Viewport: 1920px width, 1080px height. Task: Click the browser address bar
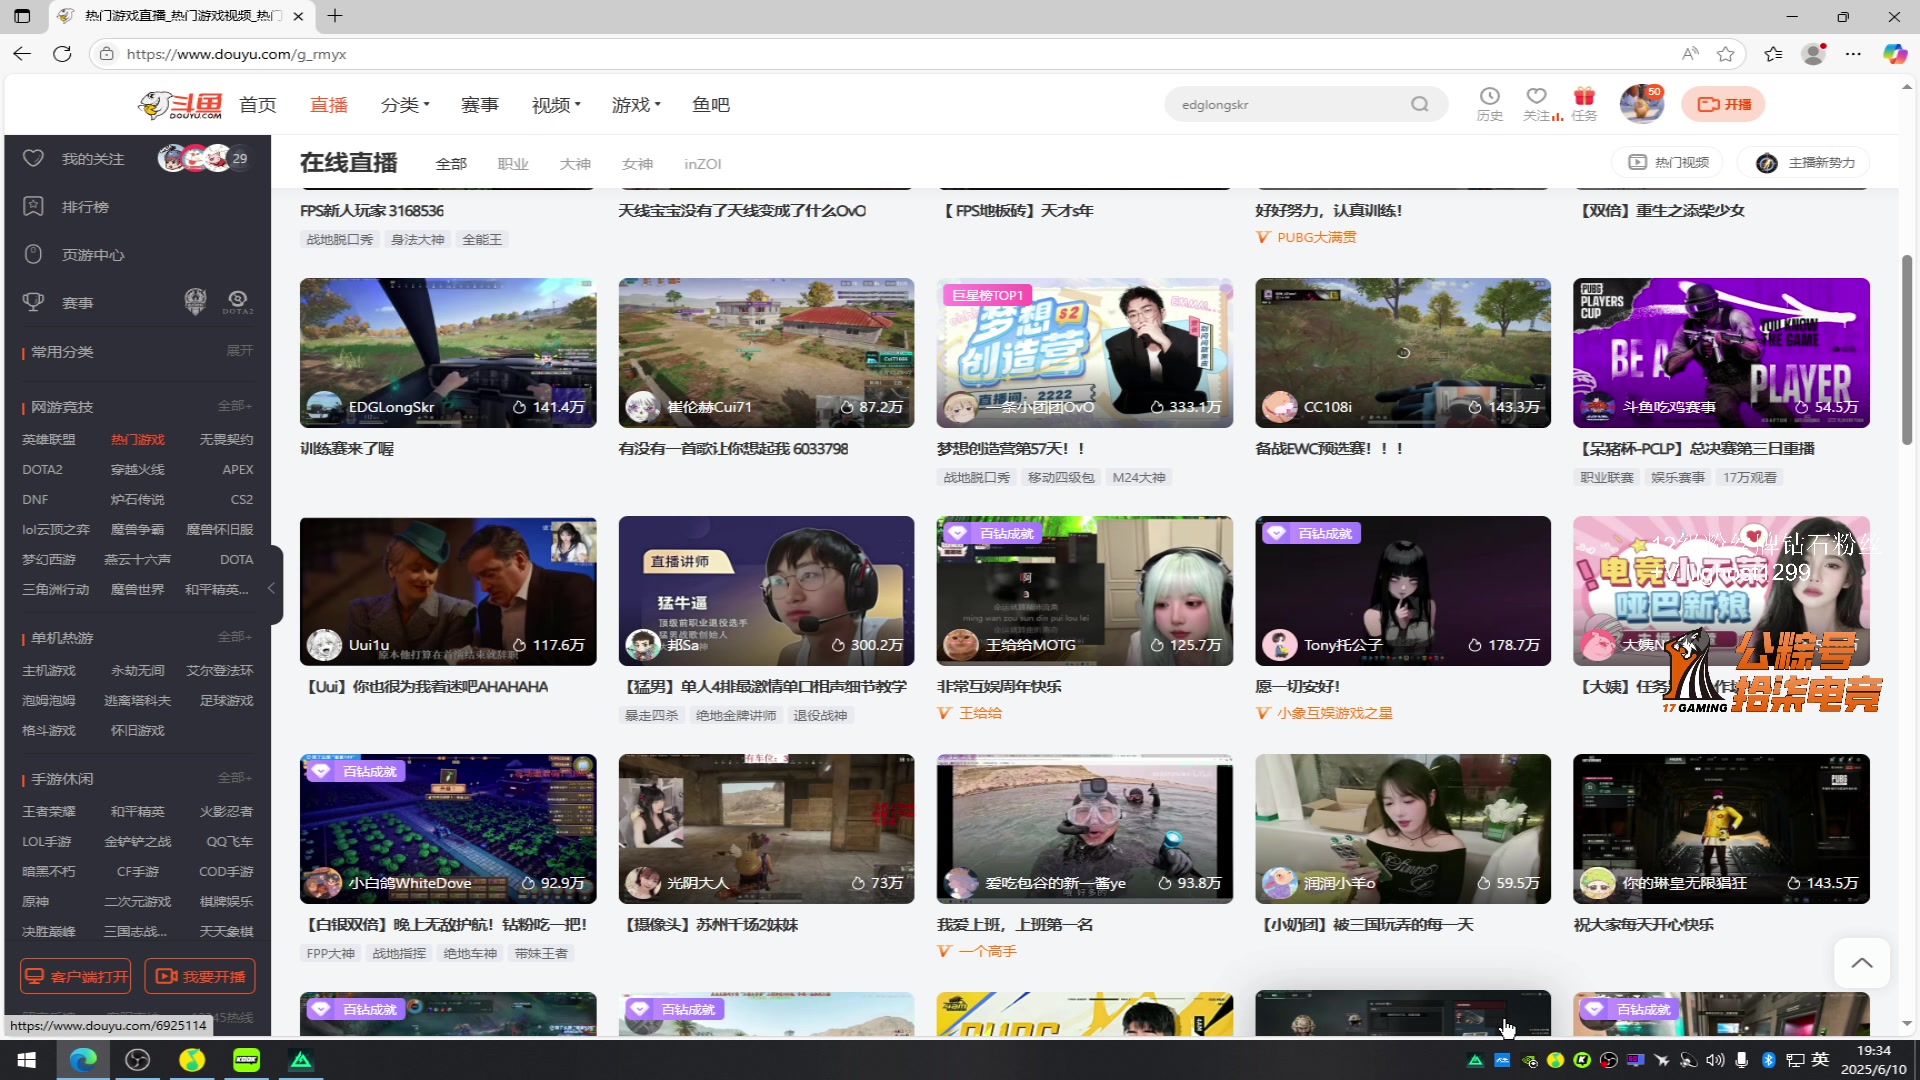(890, 54)
